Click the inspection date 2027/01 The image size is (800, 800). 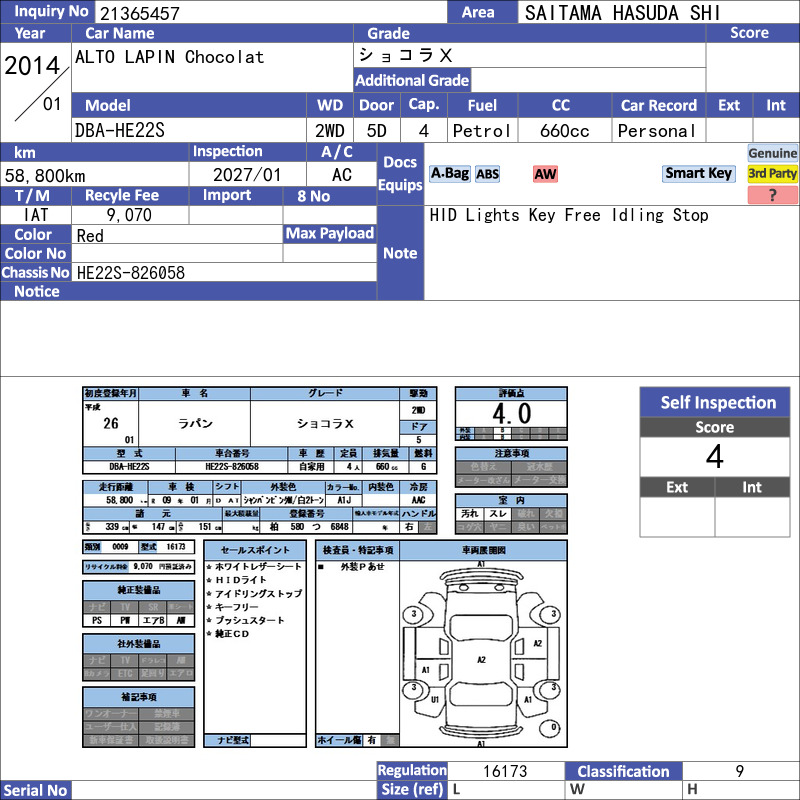(x=247, y=175)
